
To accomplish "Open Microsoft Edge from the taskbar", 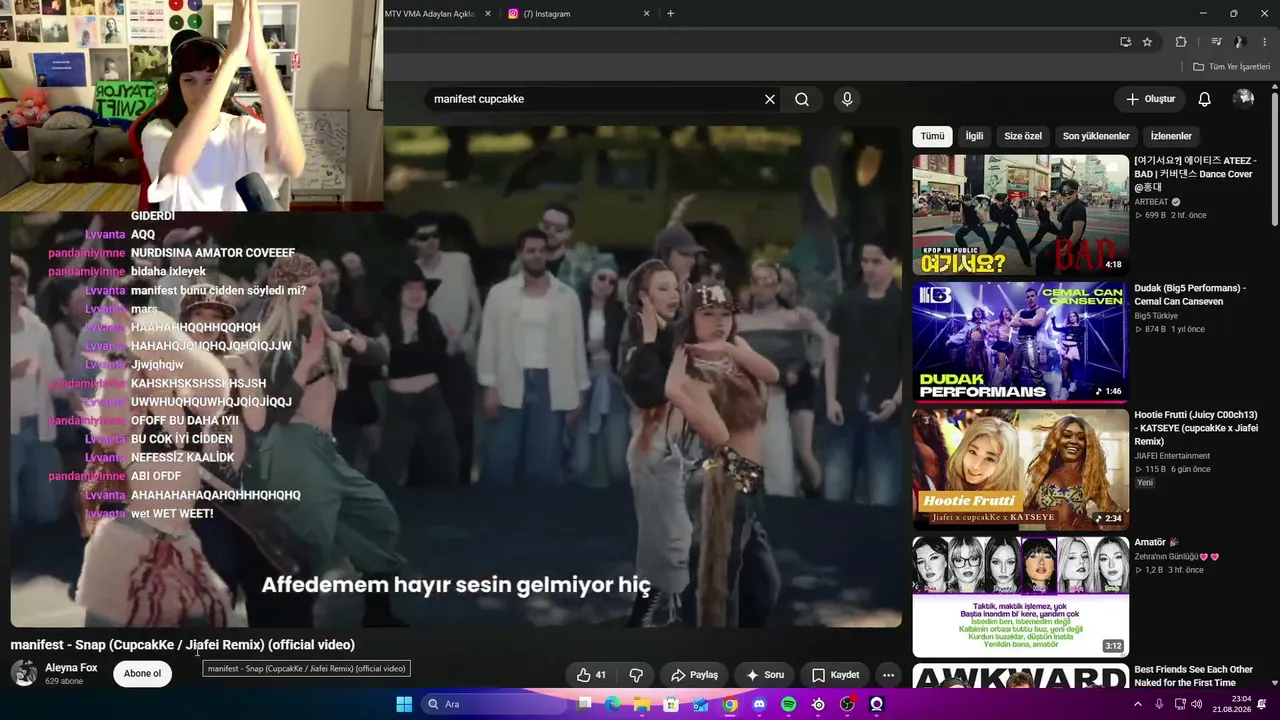I will tap(613, 704).
